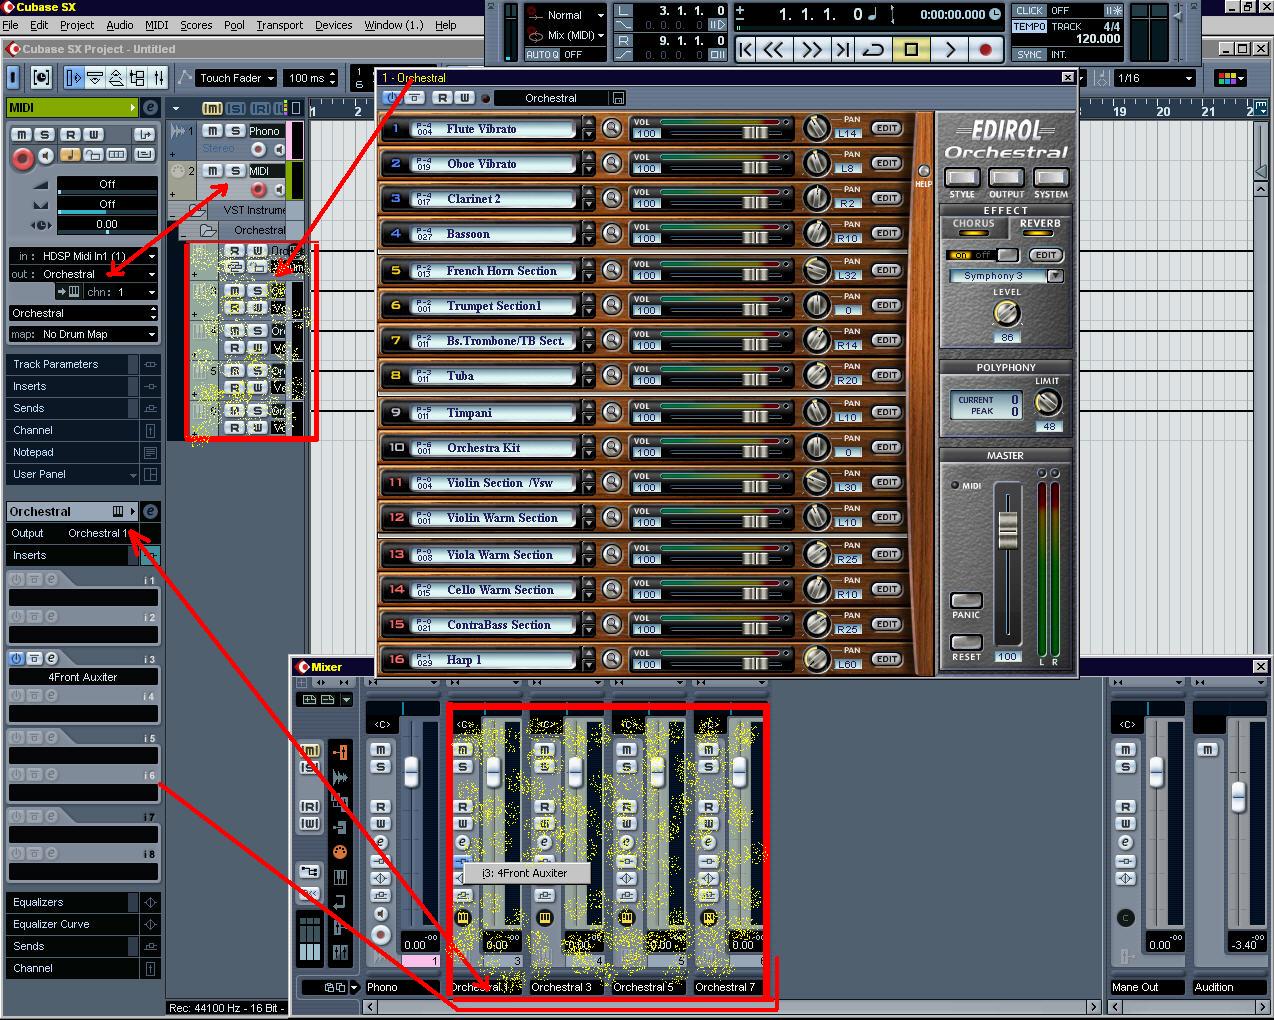Click the Show Overview toolbar icon
The height and width of the screenshot is (1020, 1274).
pyautogui.click(x=95, y=77)
